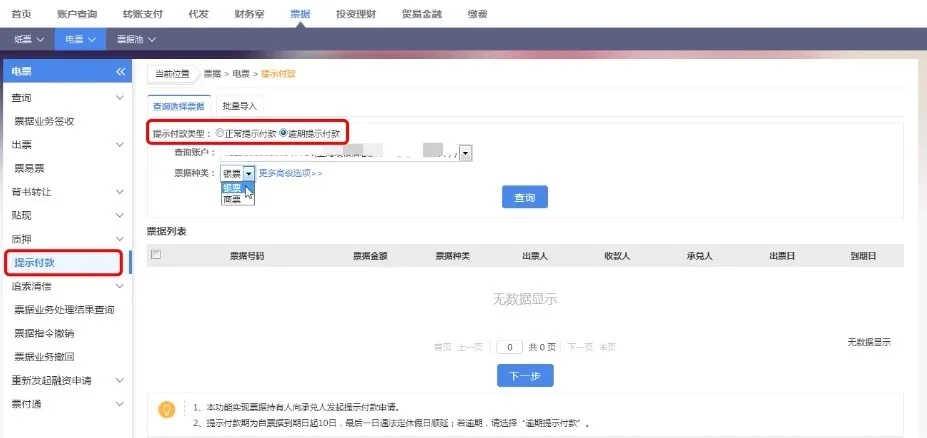
Task: Select the 逾期提示付款 radio option
Action: point(283,134)
